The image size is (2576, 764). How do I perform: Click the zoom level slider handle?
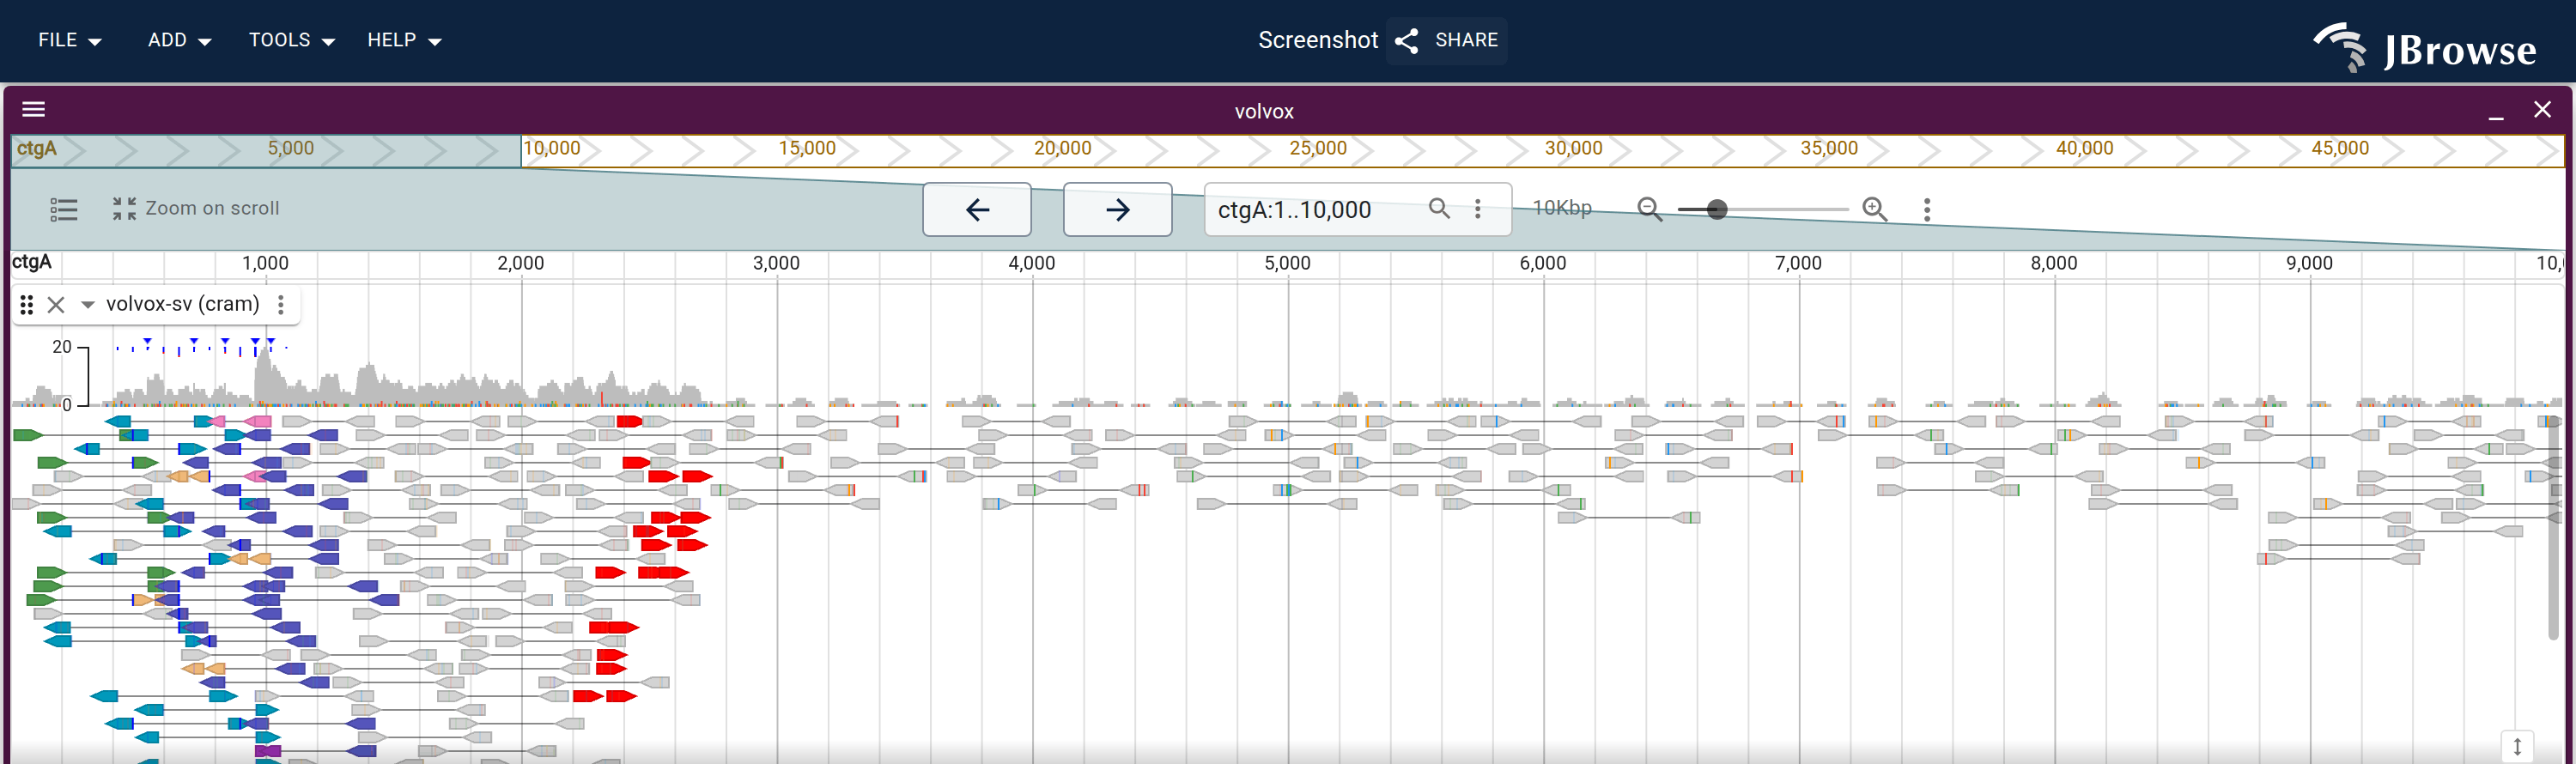tap(1717, 209)
